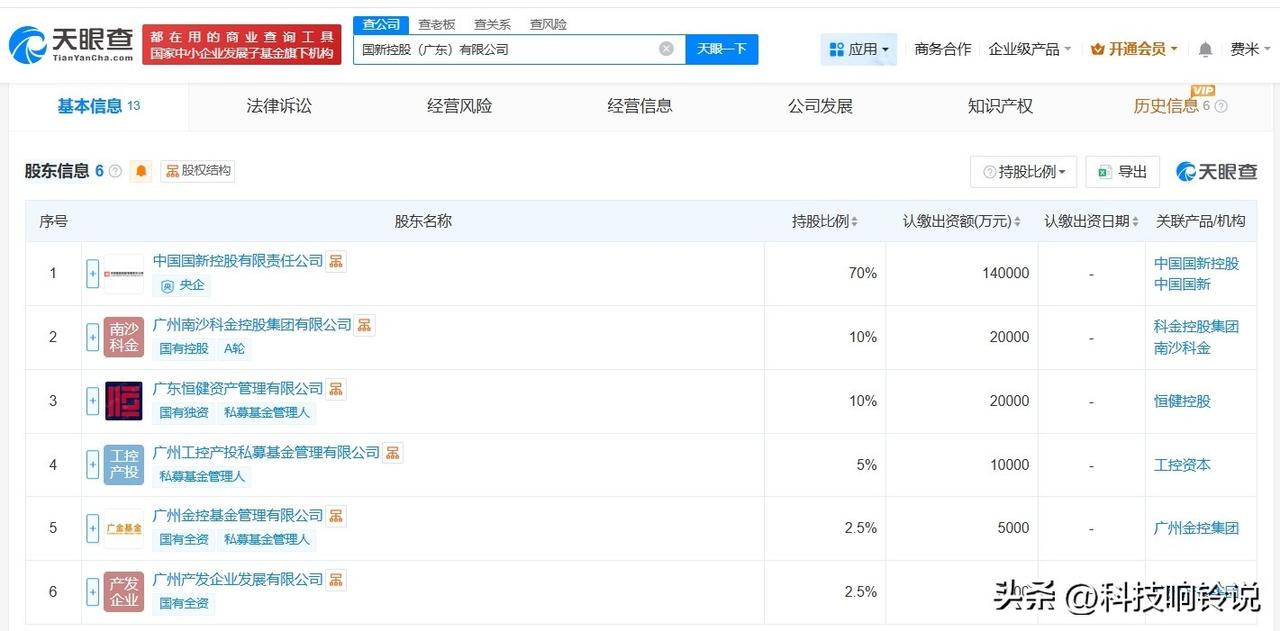Click the orange alert bell beside 股东信息
This screenshot has height=631, width=1280.
tap(142, 171)
